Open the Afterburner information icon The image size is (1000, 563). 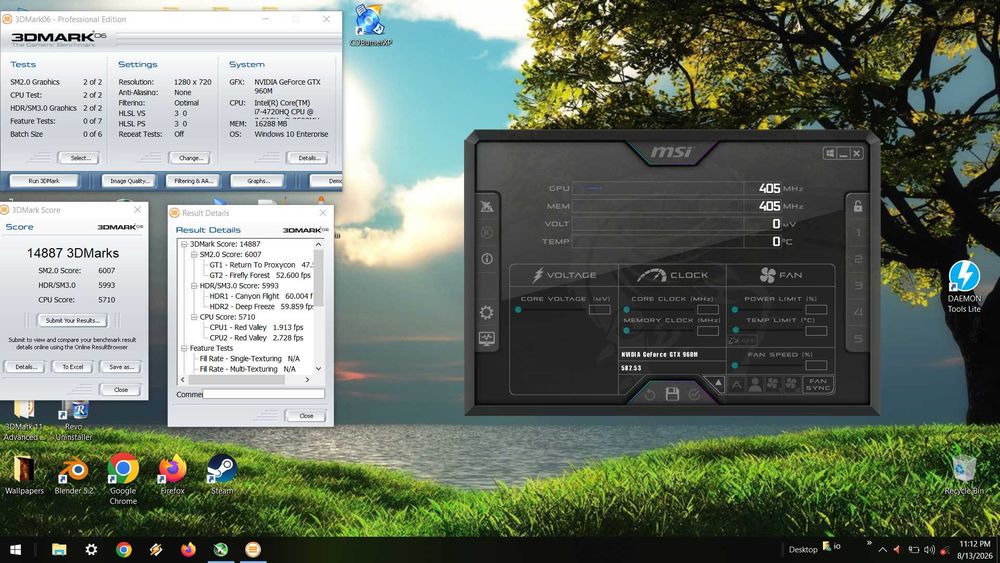(x=487, y=259)
